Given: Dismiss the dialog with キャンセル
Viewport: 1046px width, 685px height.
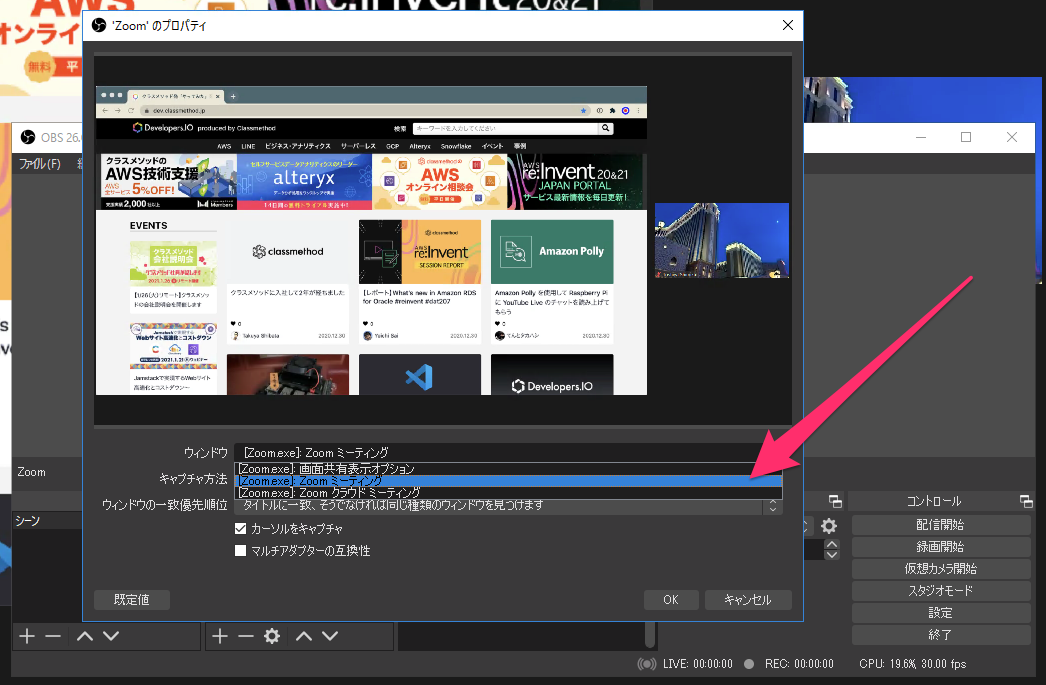Looking at the screenshot, I should pos(748,600).
